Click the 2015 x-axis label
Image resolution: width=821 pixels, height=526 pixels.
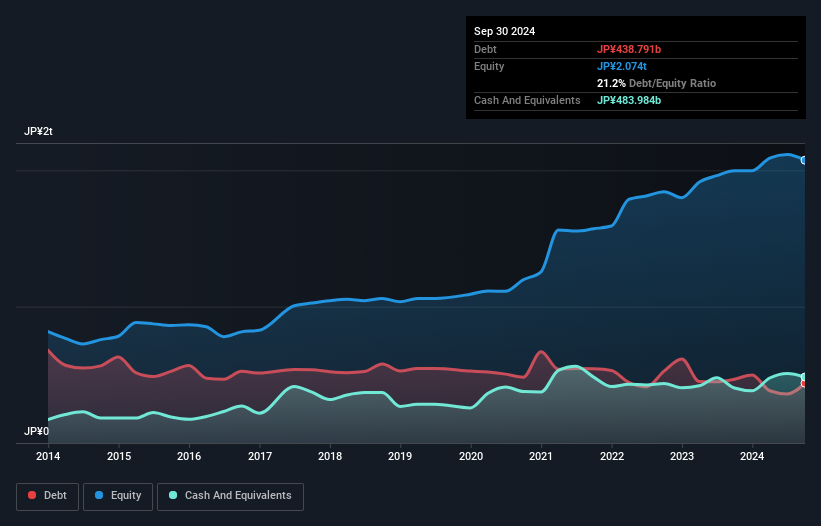(x=119, y=456)
